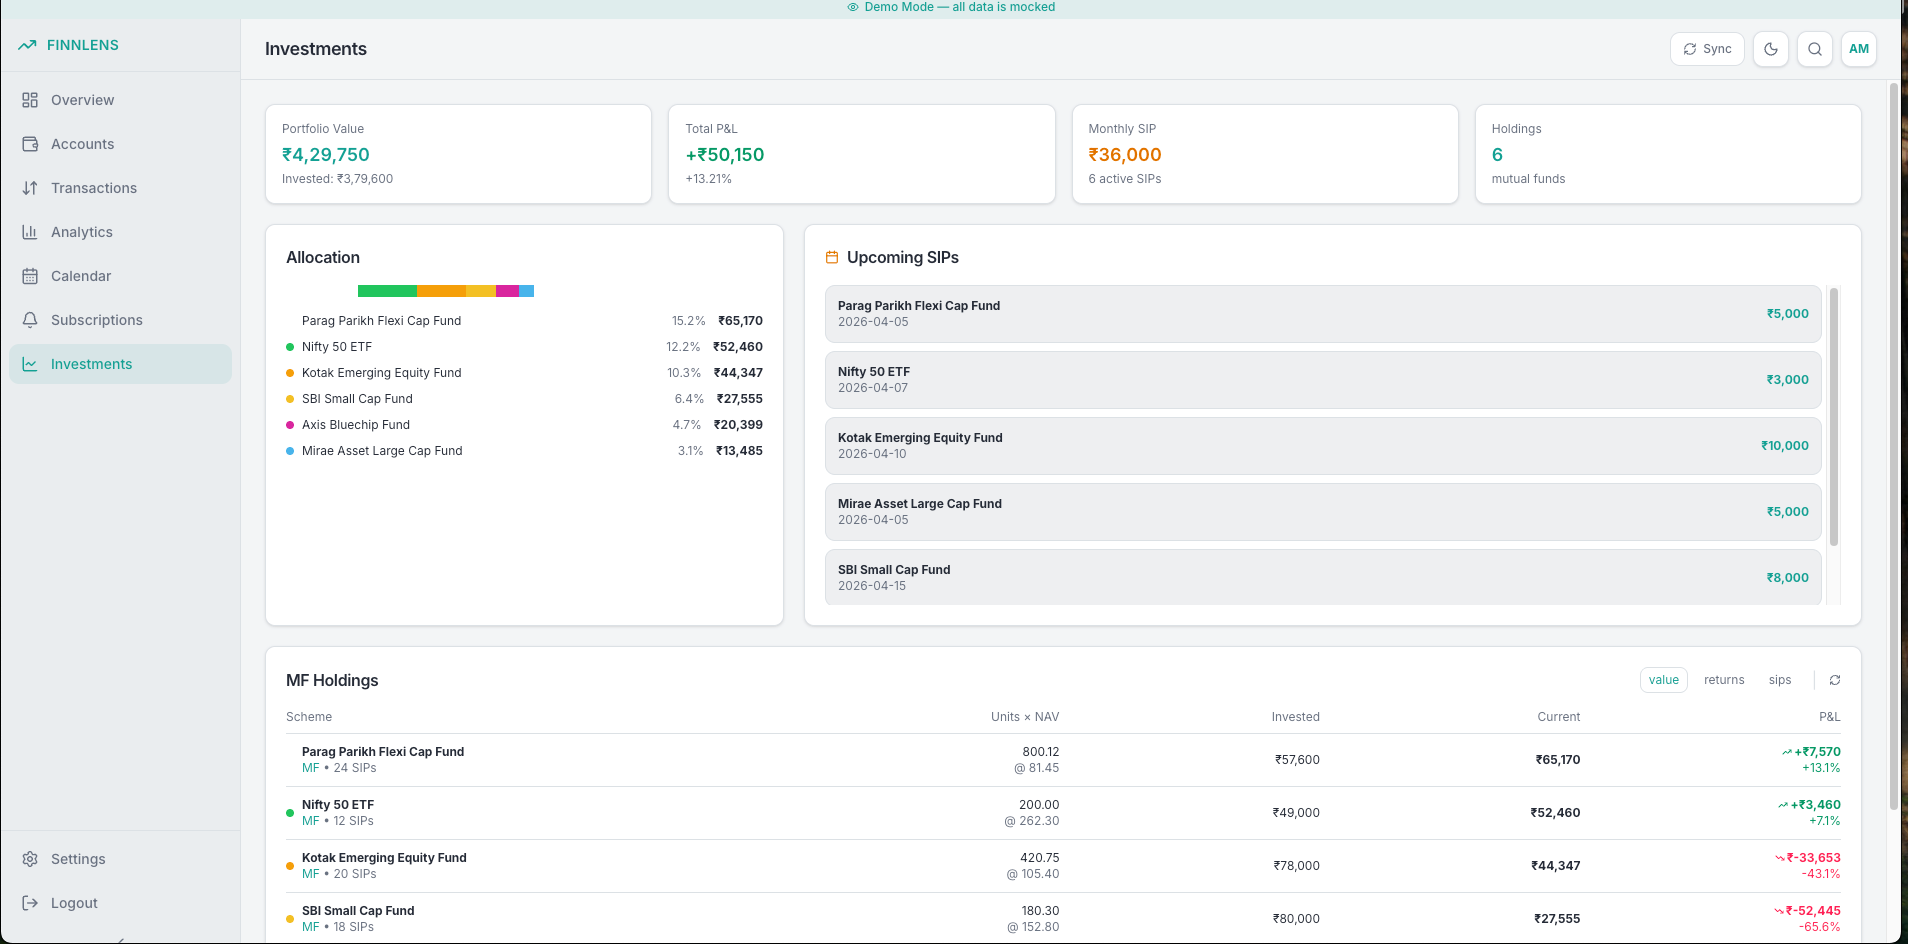This screenshot has width=1908, height=944.
Task: Click Nifty 50 ETF holdings row name
Action: 338,805
